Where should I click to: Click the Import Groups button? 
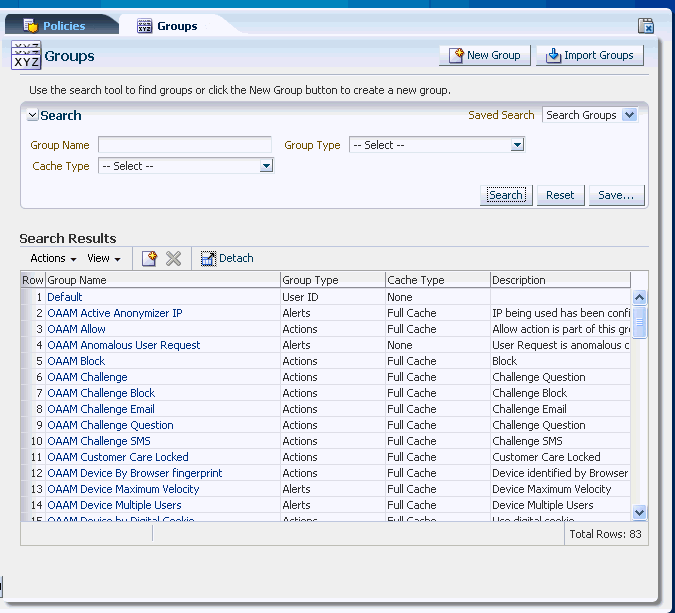(x=590, y=56)
